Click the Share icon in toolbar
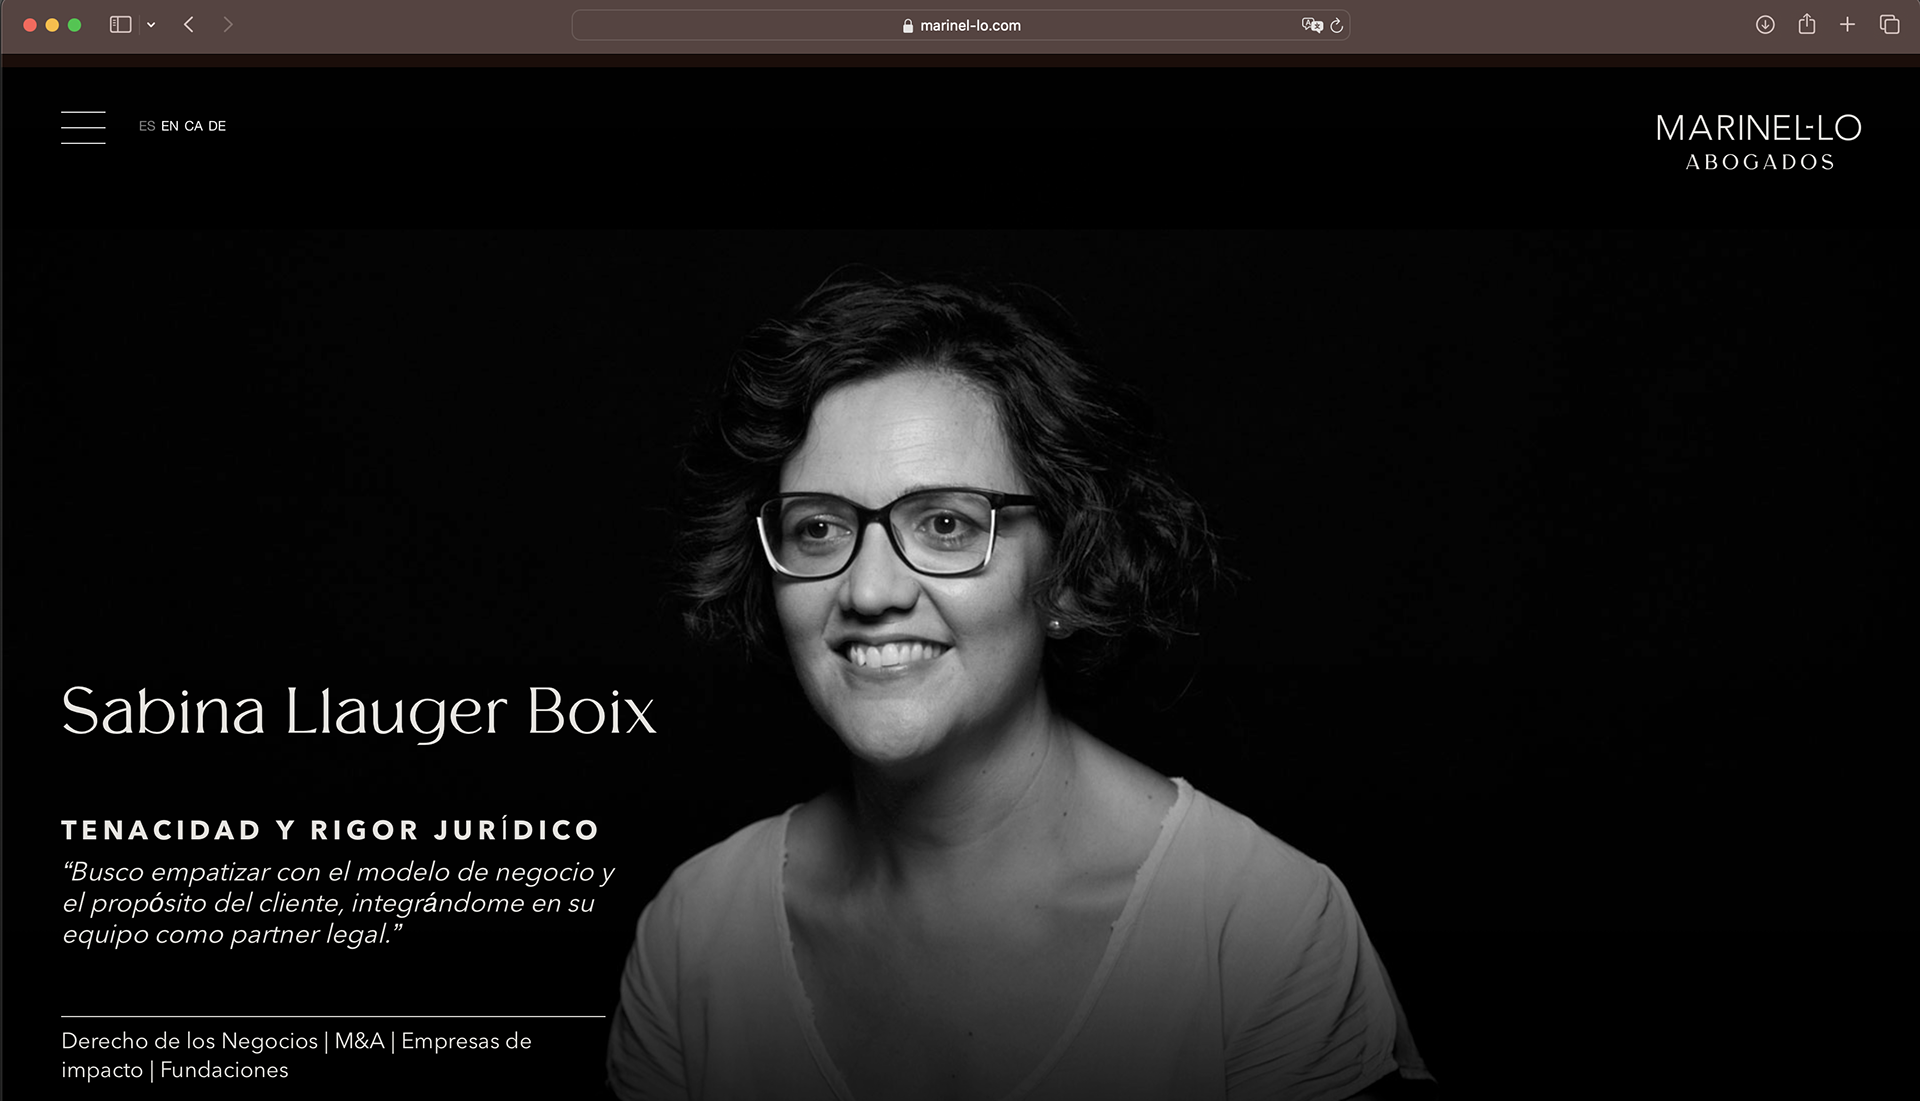The height and width of the screenshot is (1101, 1920). [x=1806, y=25]
